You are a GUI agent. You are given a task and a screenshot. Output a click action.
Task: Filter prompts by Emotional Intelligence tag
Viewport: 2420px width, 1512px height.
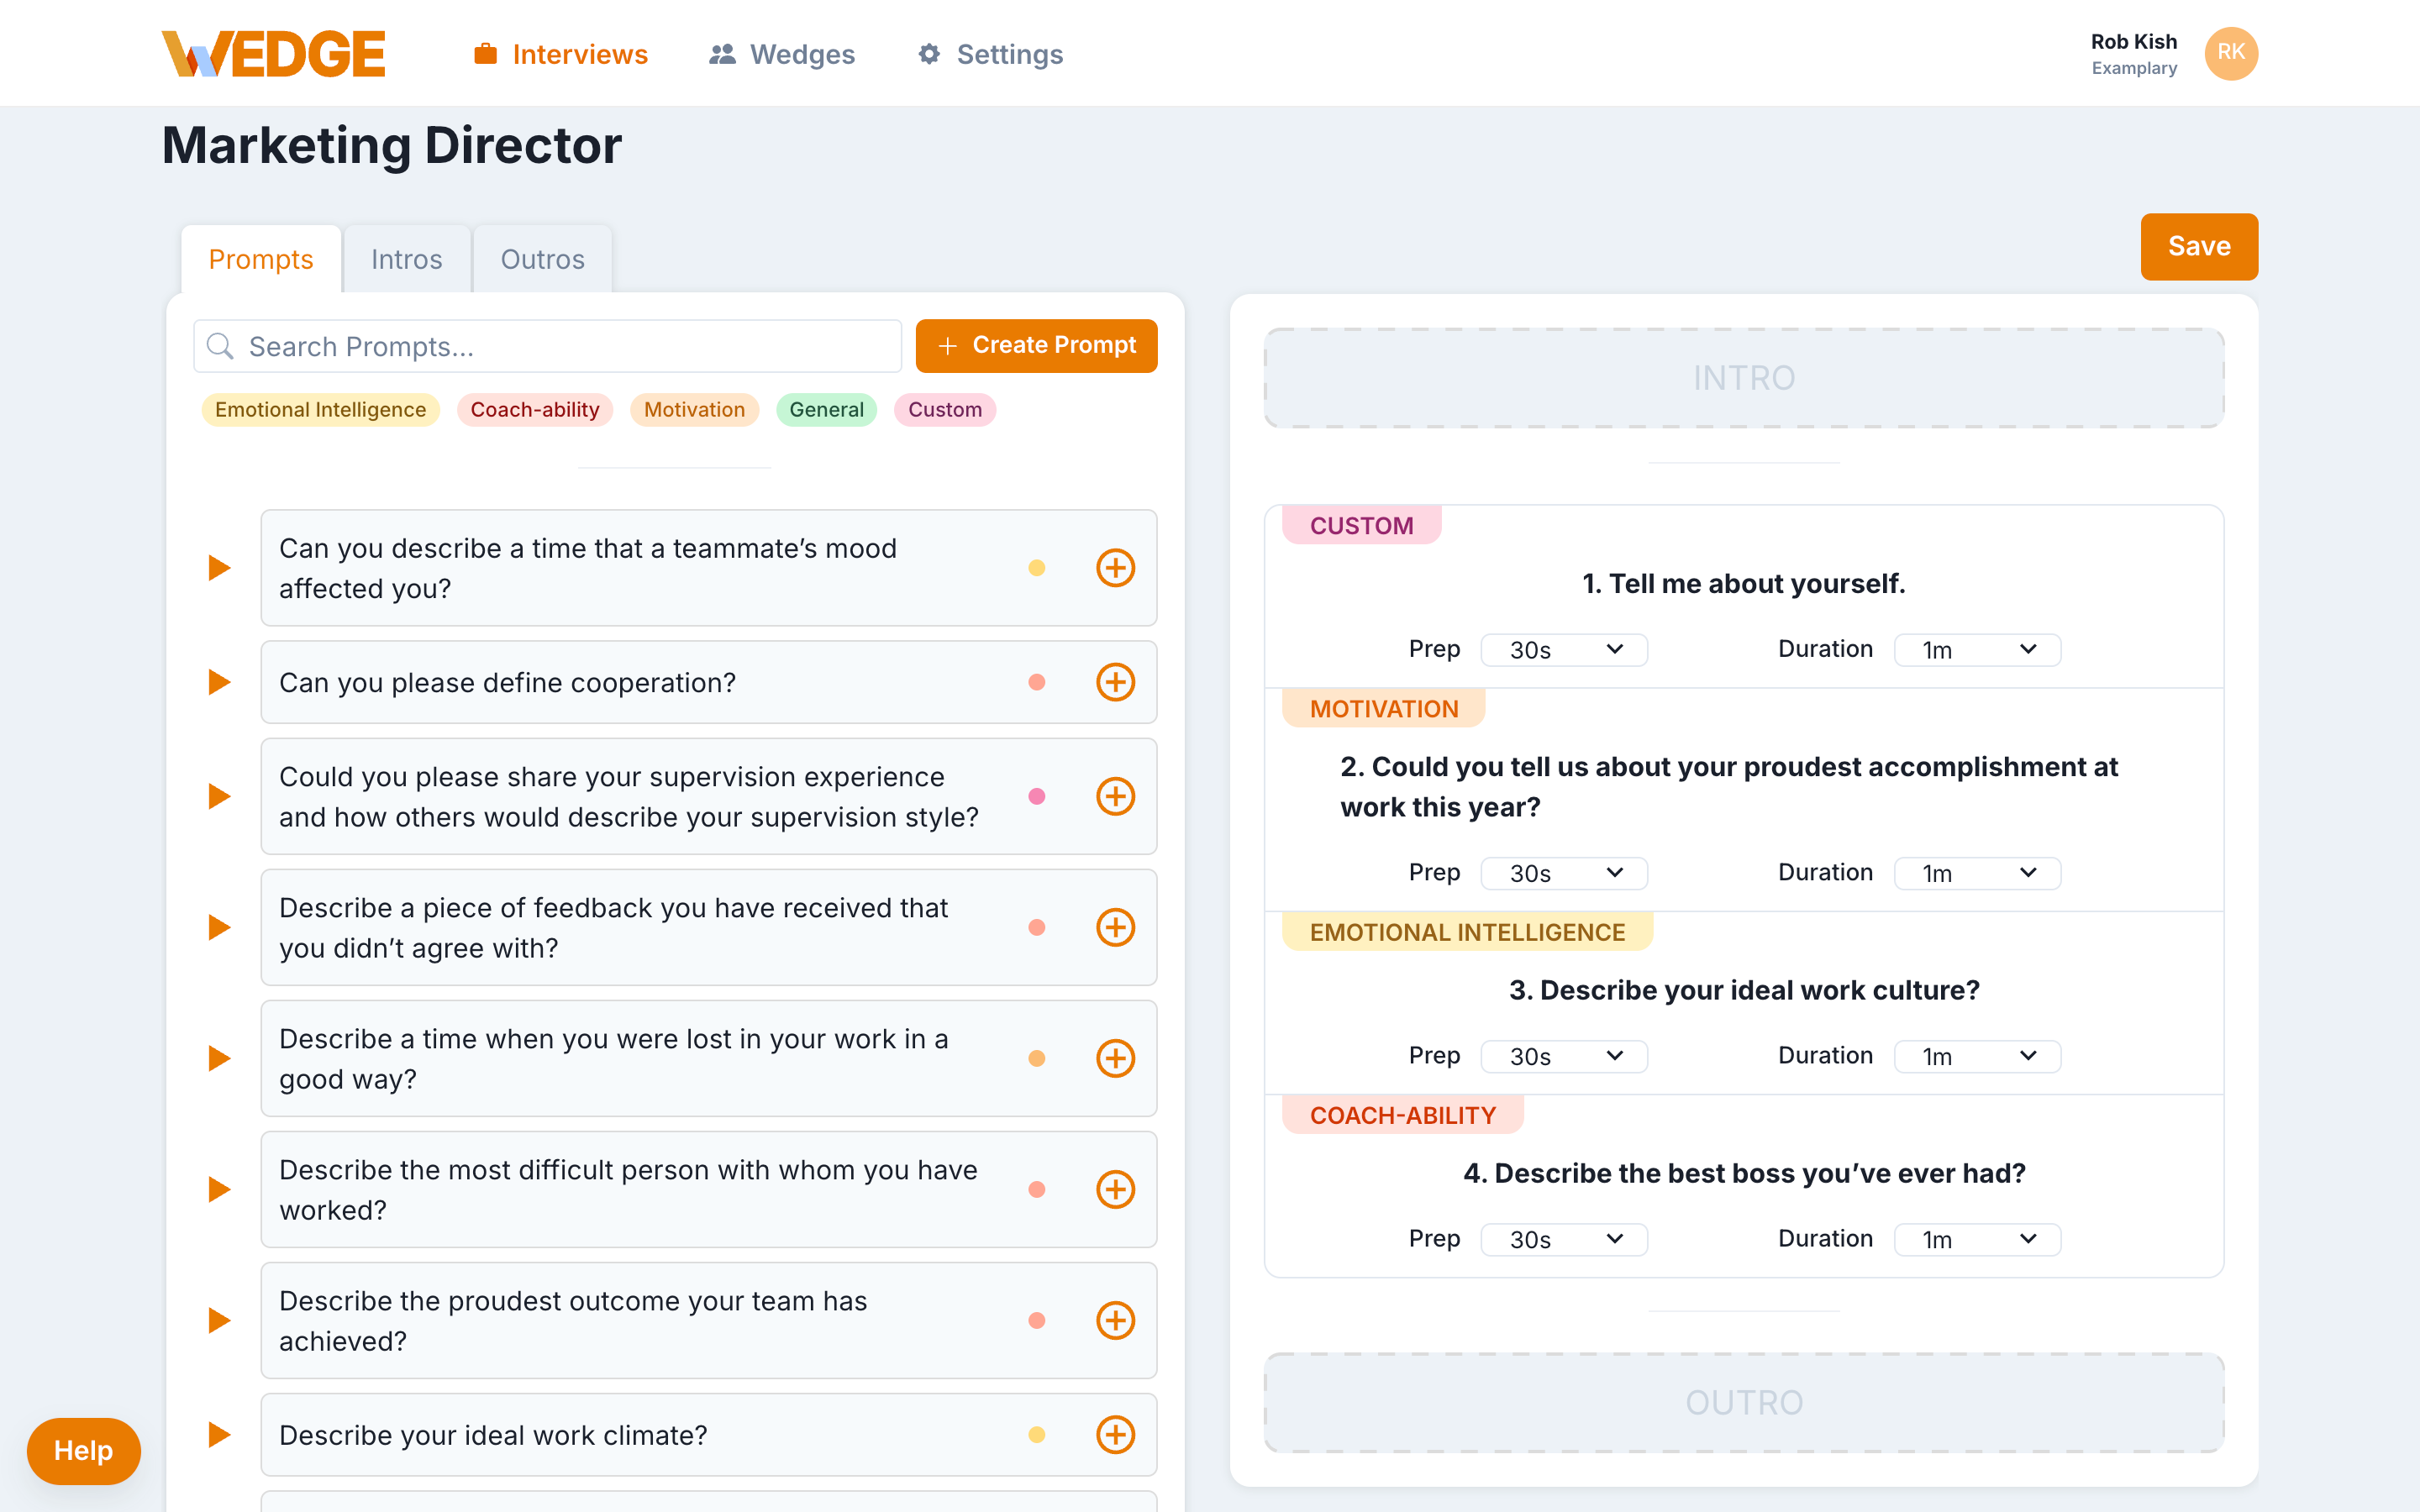tap(320, 410)
